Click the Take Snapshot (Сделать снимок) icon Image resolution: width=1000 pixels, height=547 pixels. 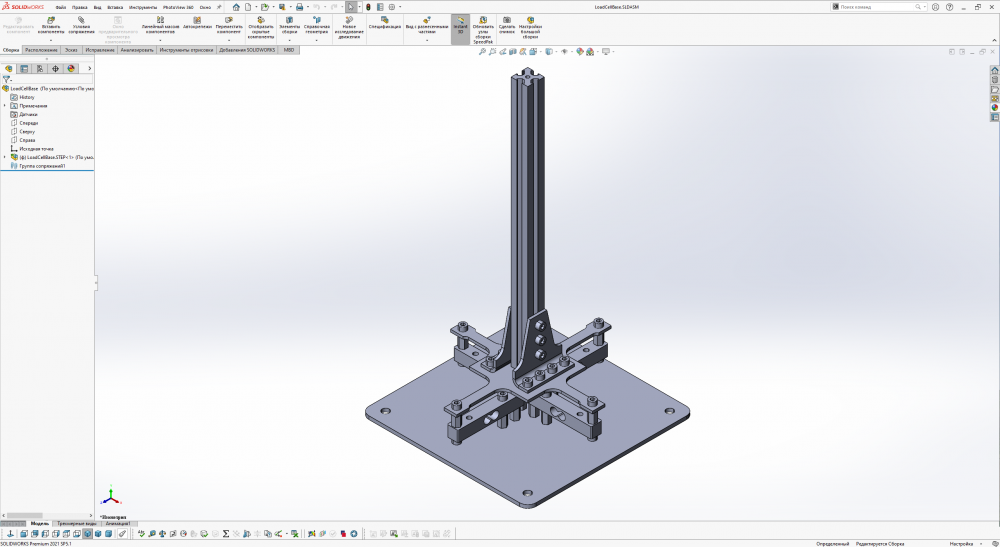click(506, 19)
